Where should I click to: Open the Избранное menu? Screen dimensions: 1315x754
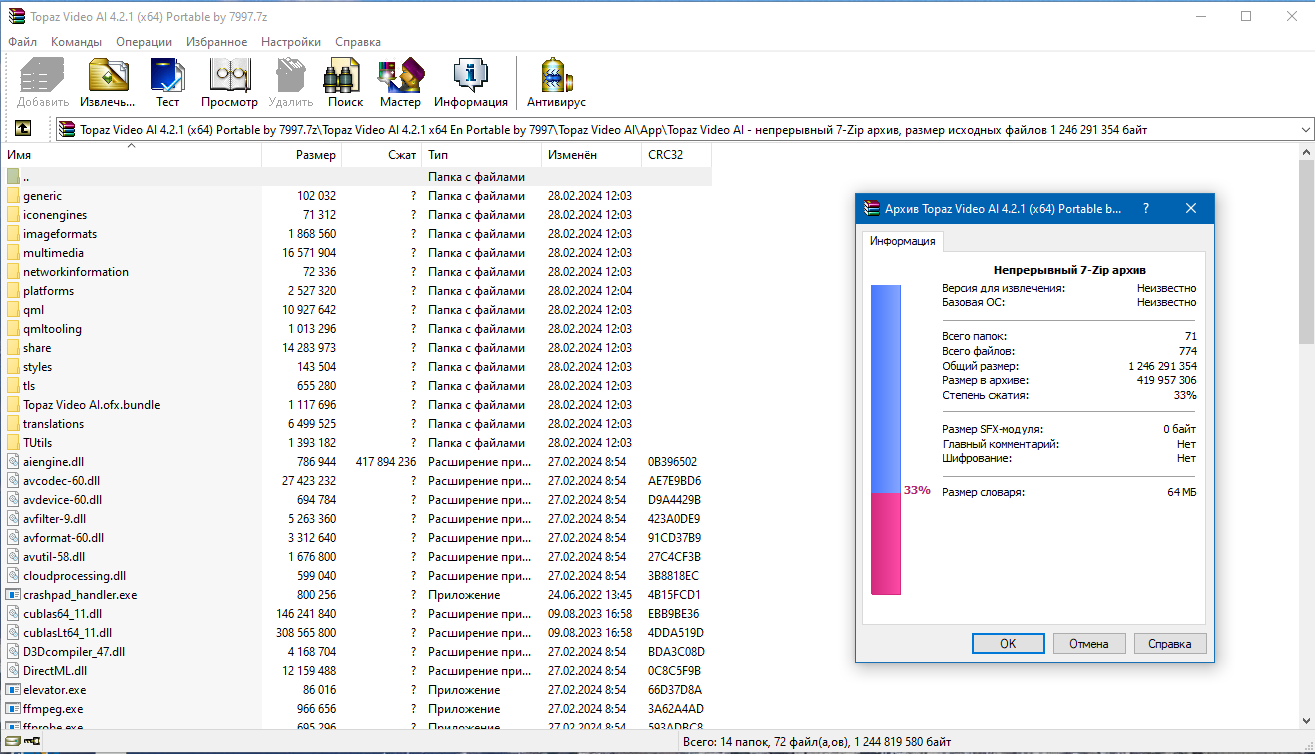[216, 42]
